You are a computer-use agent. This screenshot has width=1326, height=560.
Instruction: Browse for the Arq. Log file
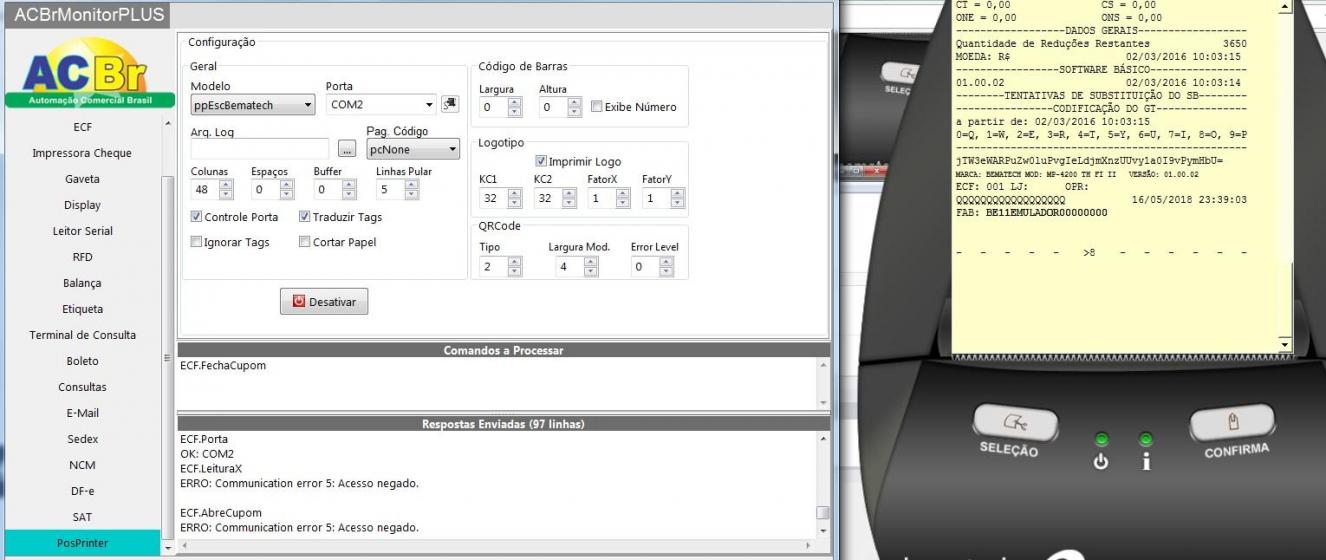pyautogui.click(x=347, y=149)
